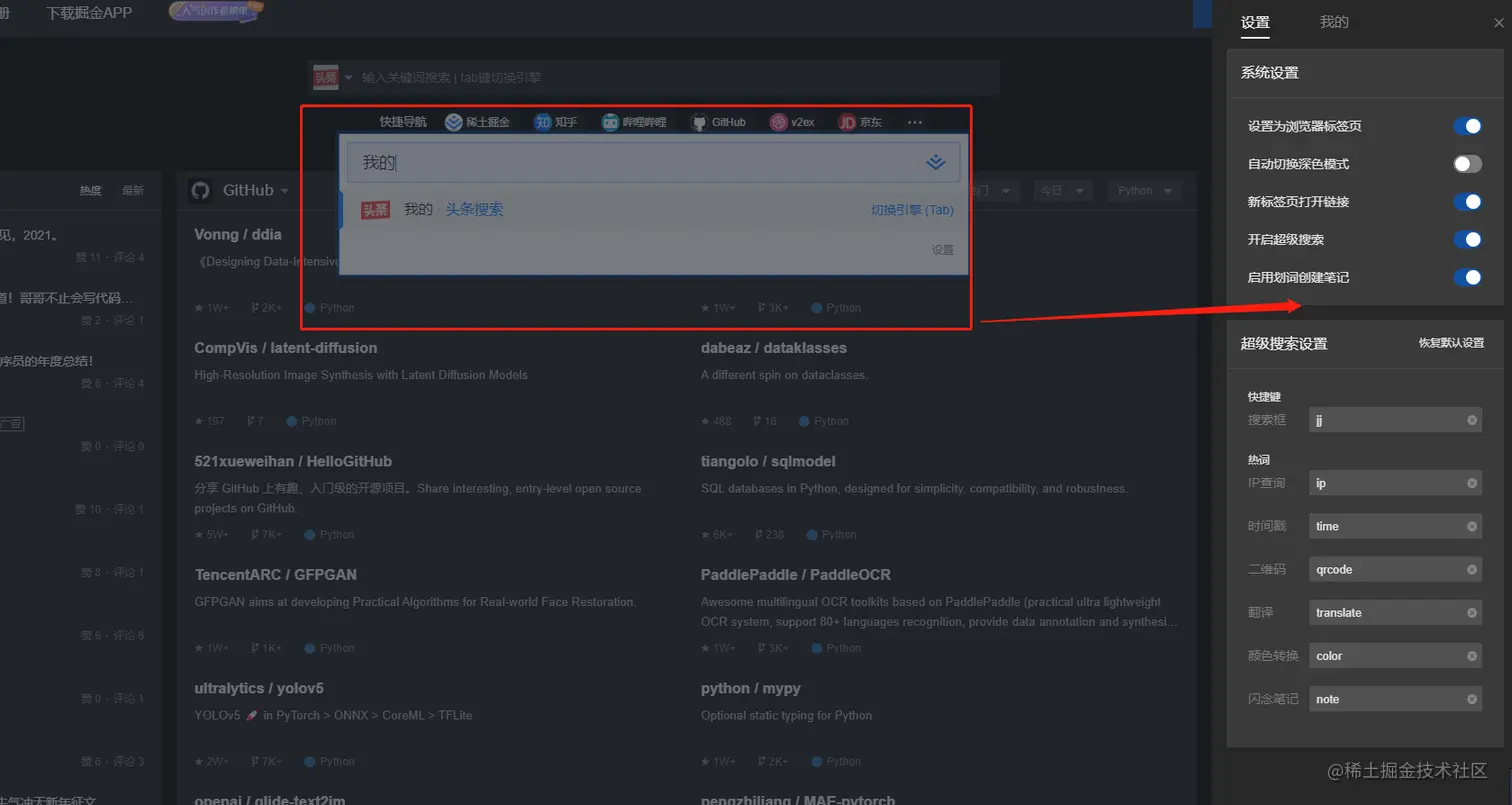Click the promotional banner beside 下载掘金APP
The width and height of the screenshot is (1512, 805).
click(x=217, y=12)
